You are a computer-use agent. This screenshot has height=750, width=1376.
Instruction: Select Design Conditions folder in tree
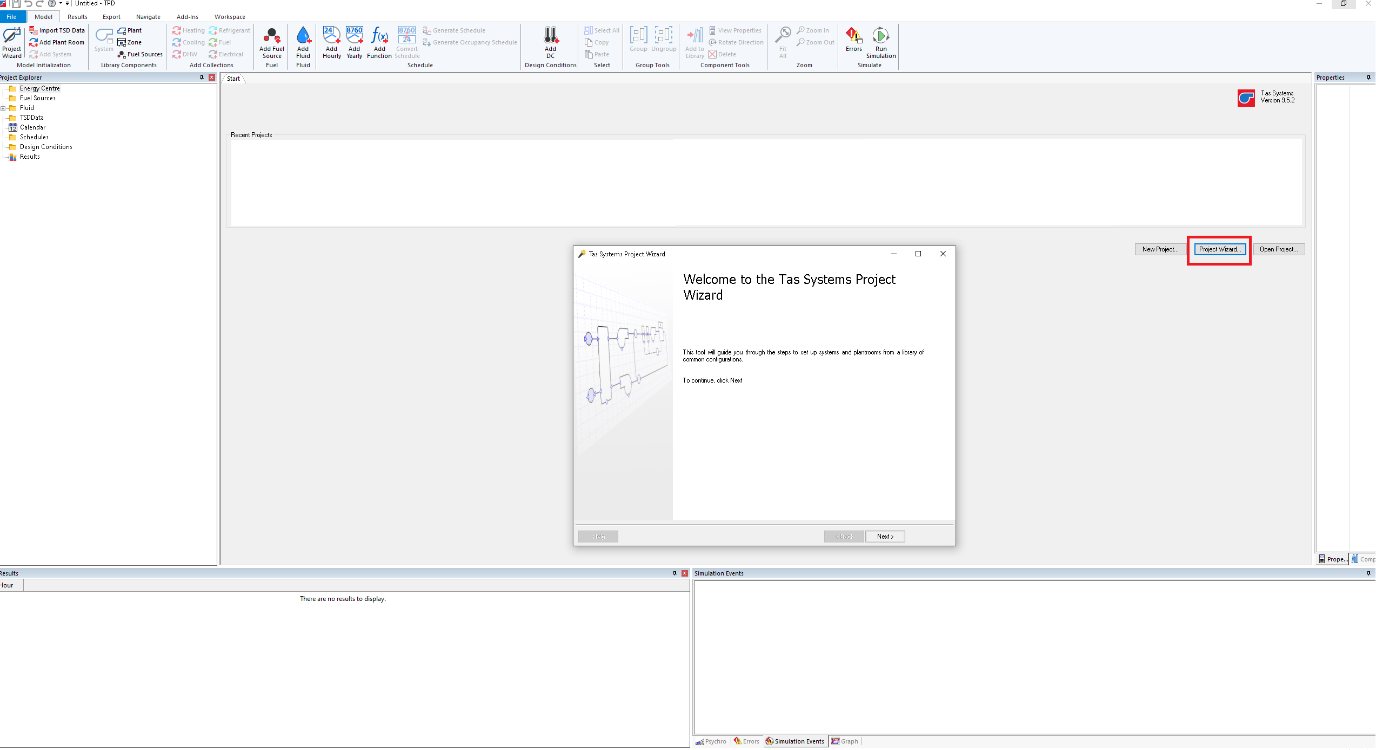click(x=45, y=147)
